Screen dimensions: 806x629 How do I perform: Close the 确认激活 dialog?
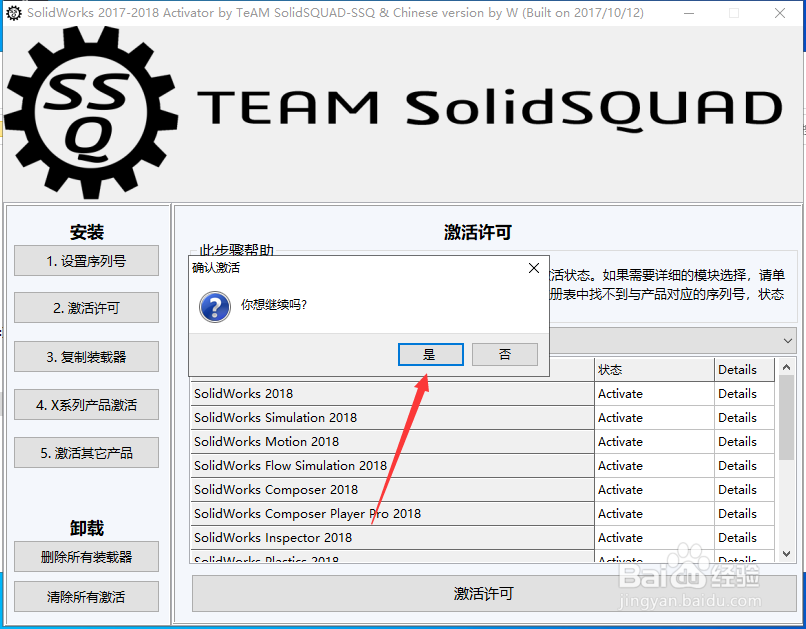(x=534, y=268)
